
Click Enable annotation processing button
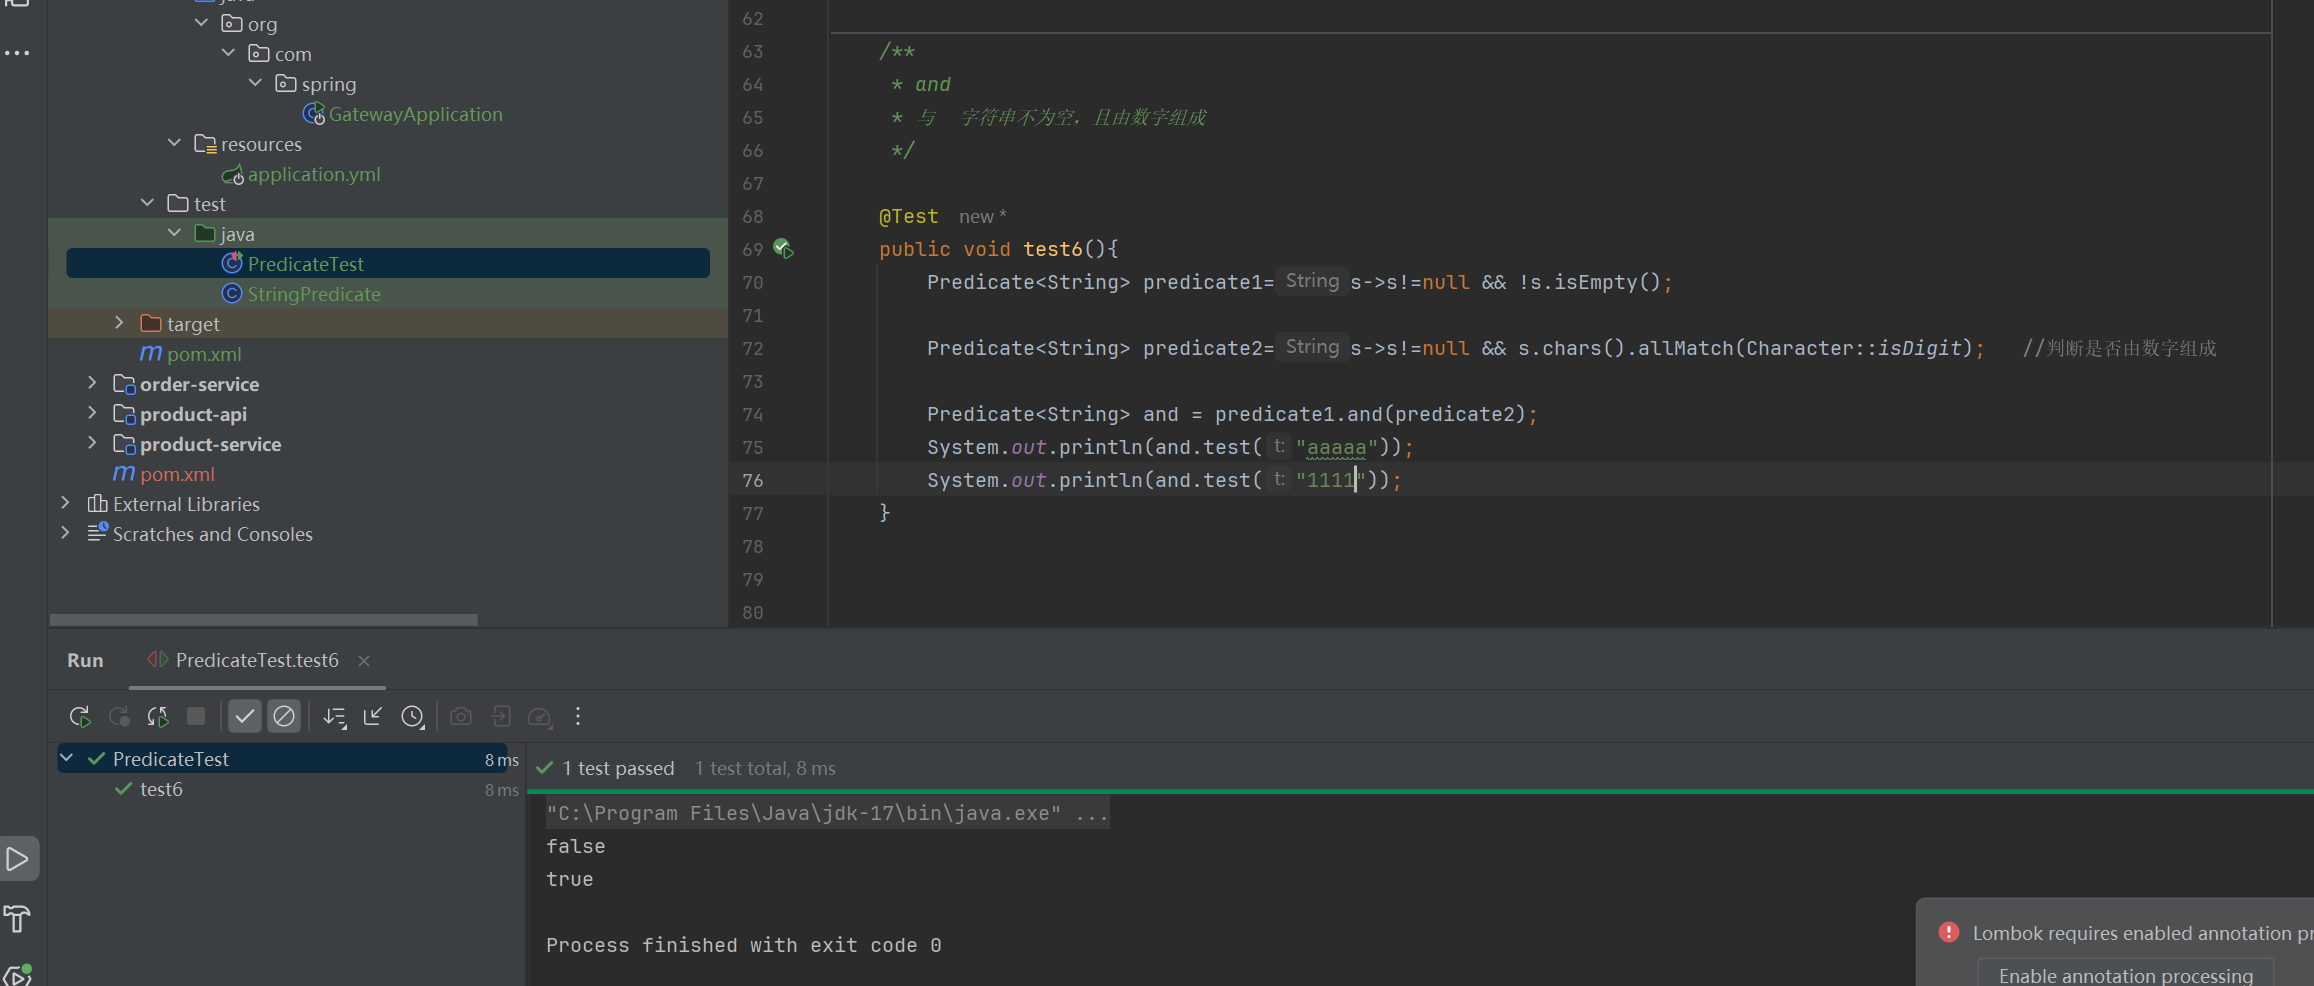pyautogui.click(x=2126, y=975)
